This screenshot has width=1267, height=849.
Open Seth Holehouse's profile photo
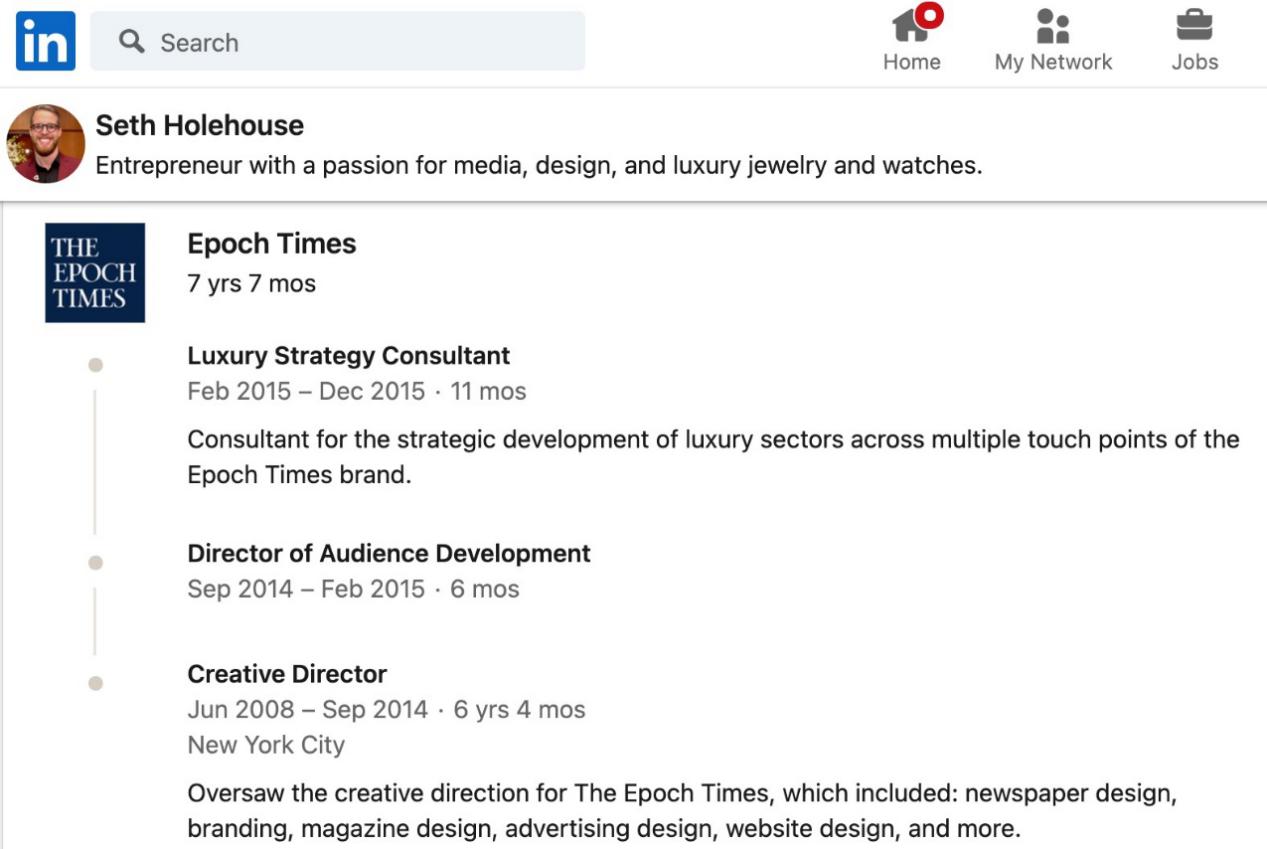tap(45, 144)
